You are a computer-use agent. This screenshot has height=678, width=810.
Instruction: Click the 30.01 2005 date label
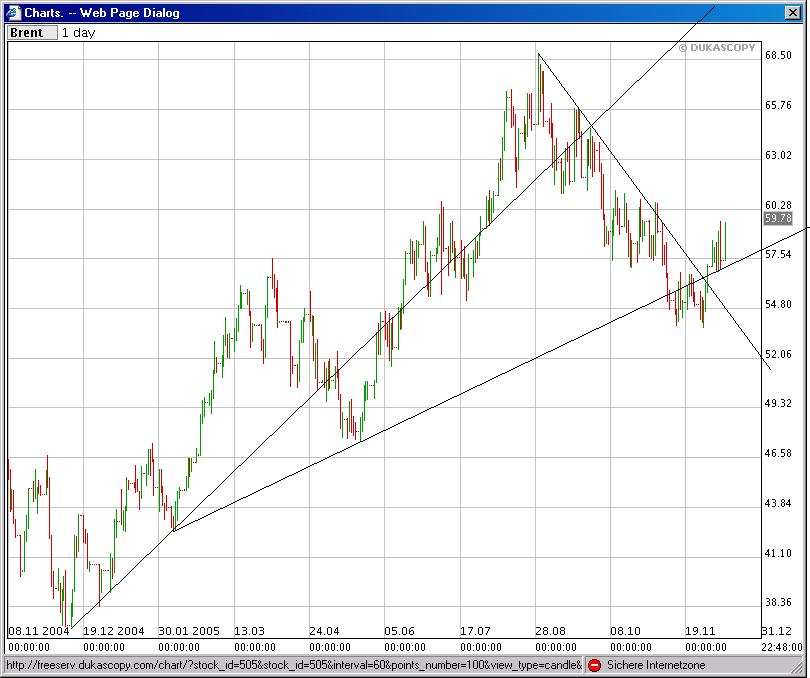189,631
